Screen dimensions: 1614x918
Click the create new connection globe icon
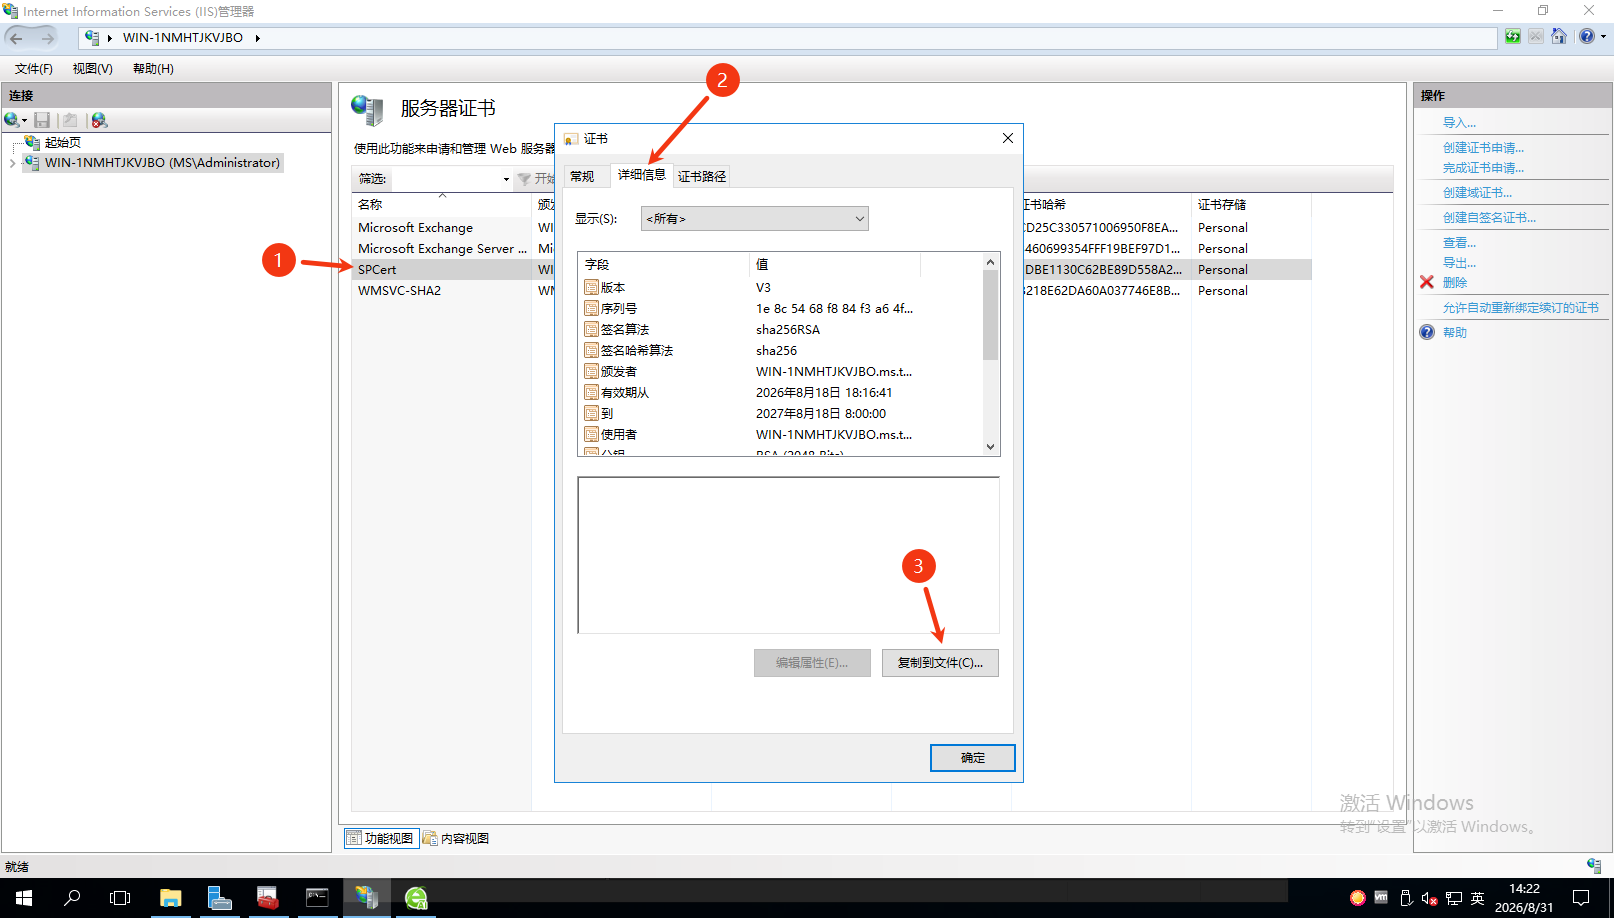pyautogui.click(x=12, y=120)
